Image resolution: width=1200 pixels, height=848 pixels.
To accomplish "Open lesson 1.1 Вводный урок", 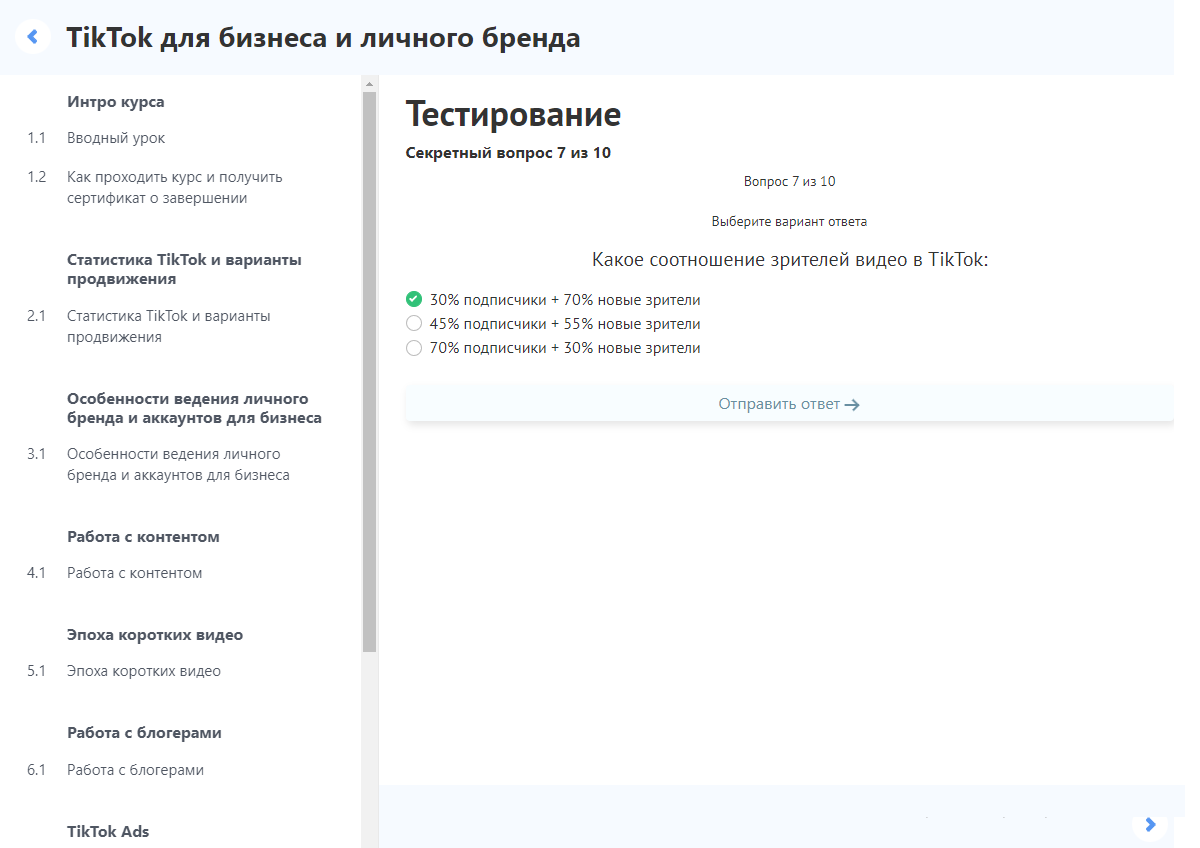I will 116,138.
